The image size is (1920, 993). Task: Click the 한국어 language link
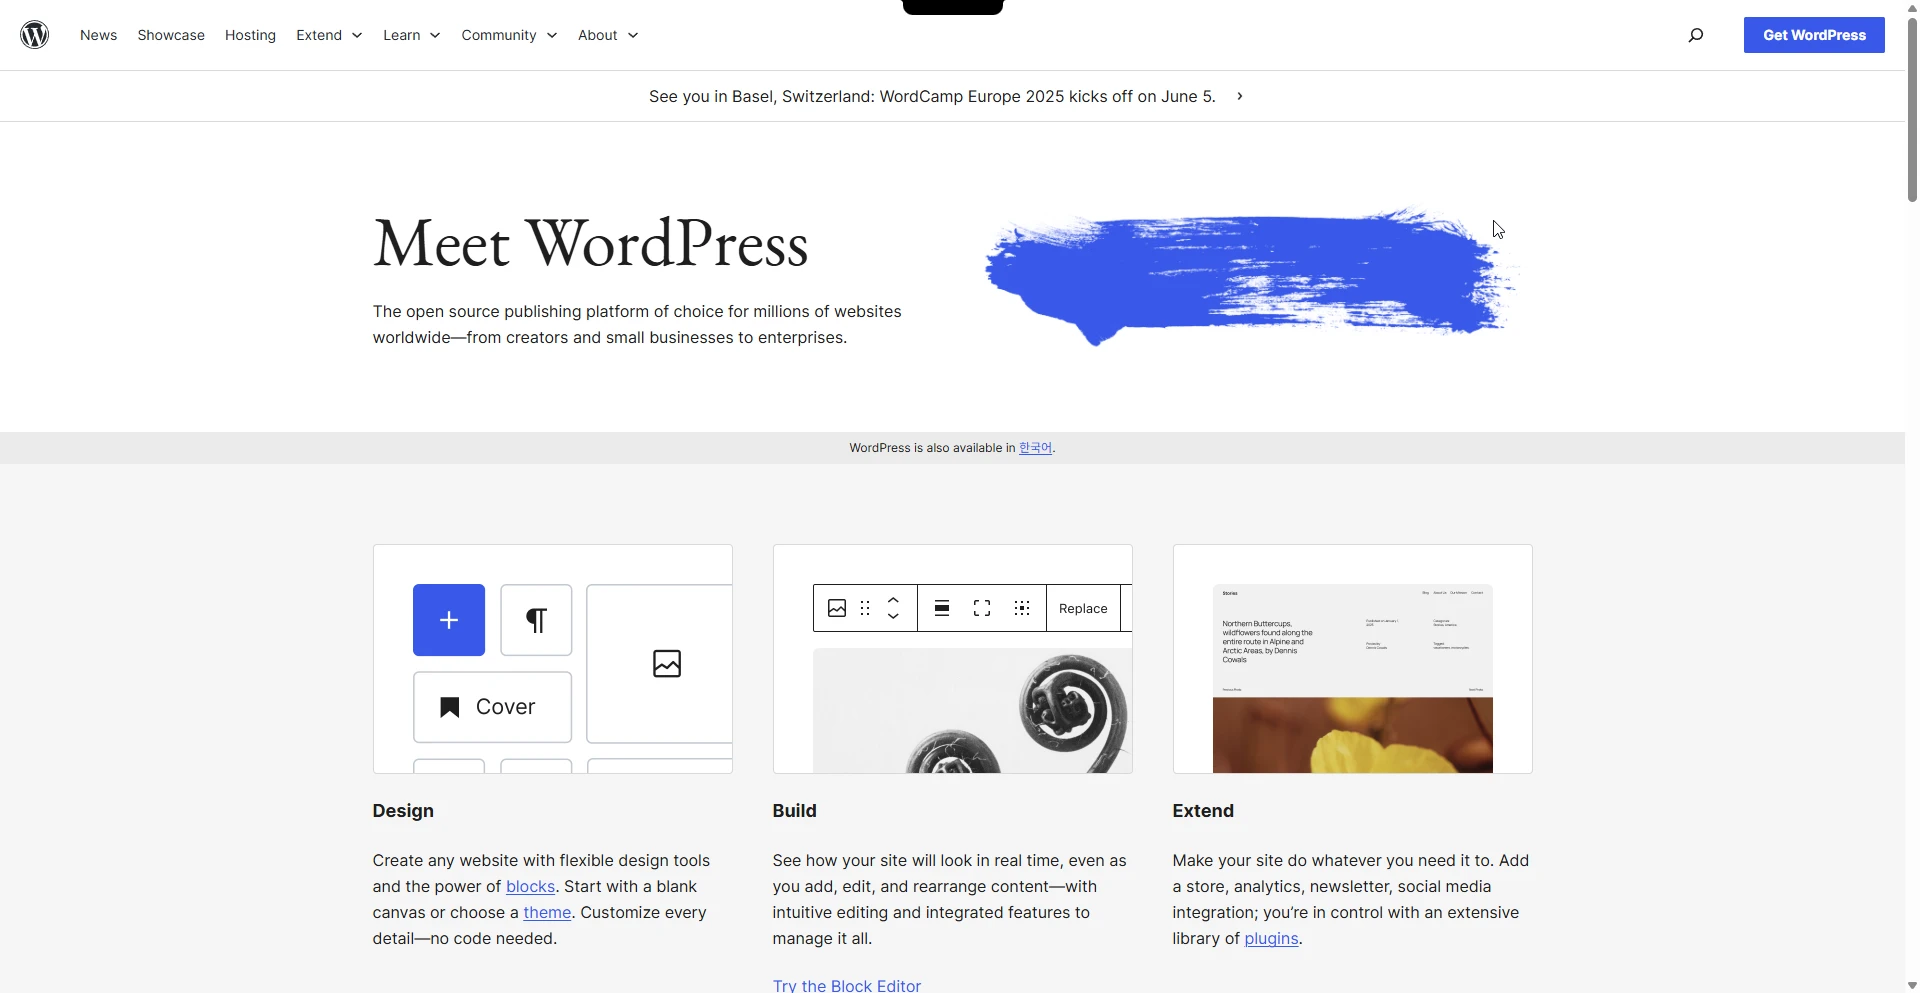tap(1035, 448)
